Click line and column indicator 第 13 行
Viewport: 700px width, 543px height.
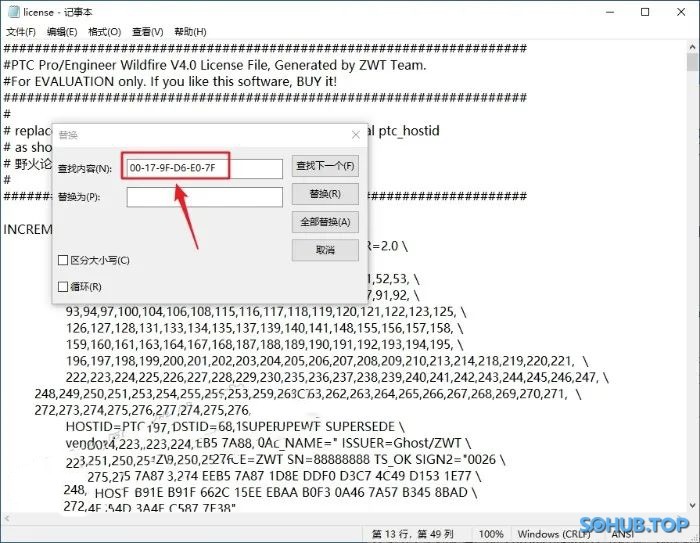tap(412, 534)
